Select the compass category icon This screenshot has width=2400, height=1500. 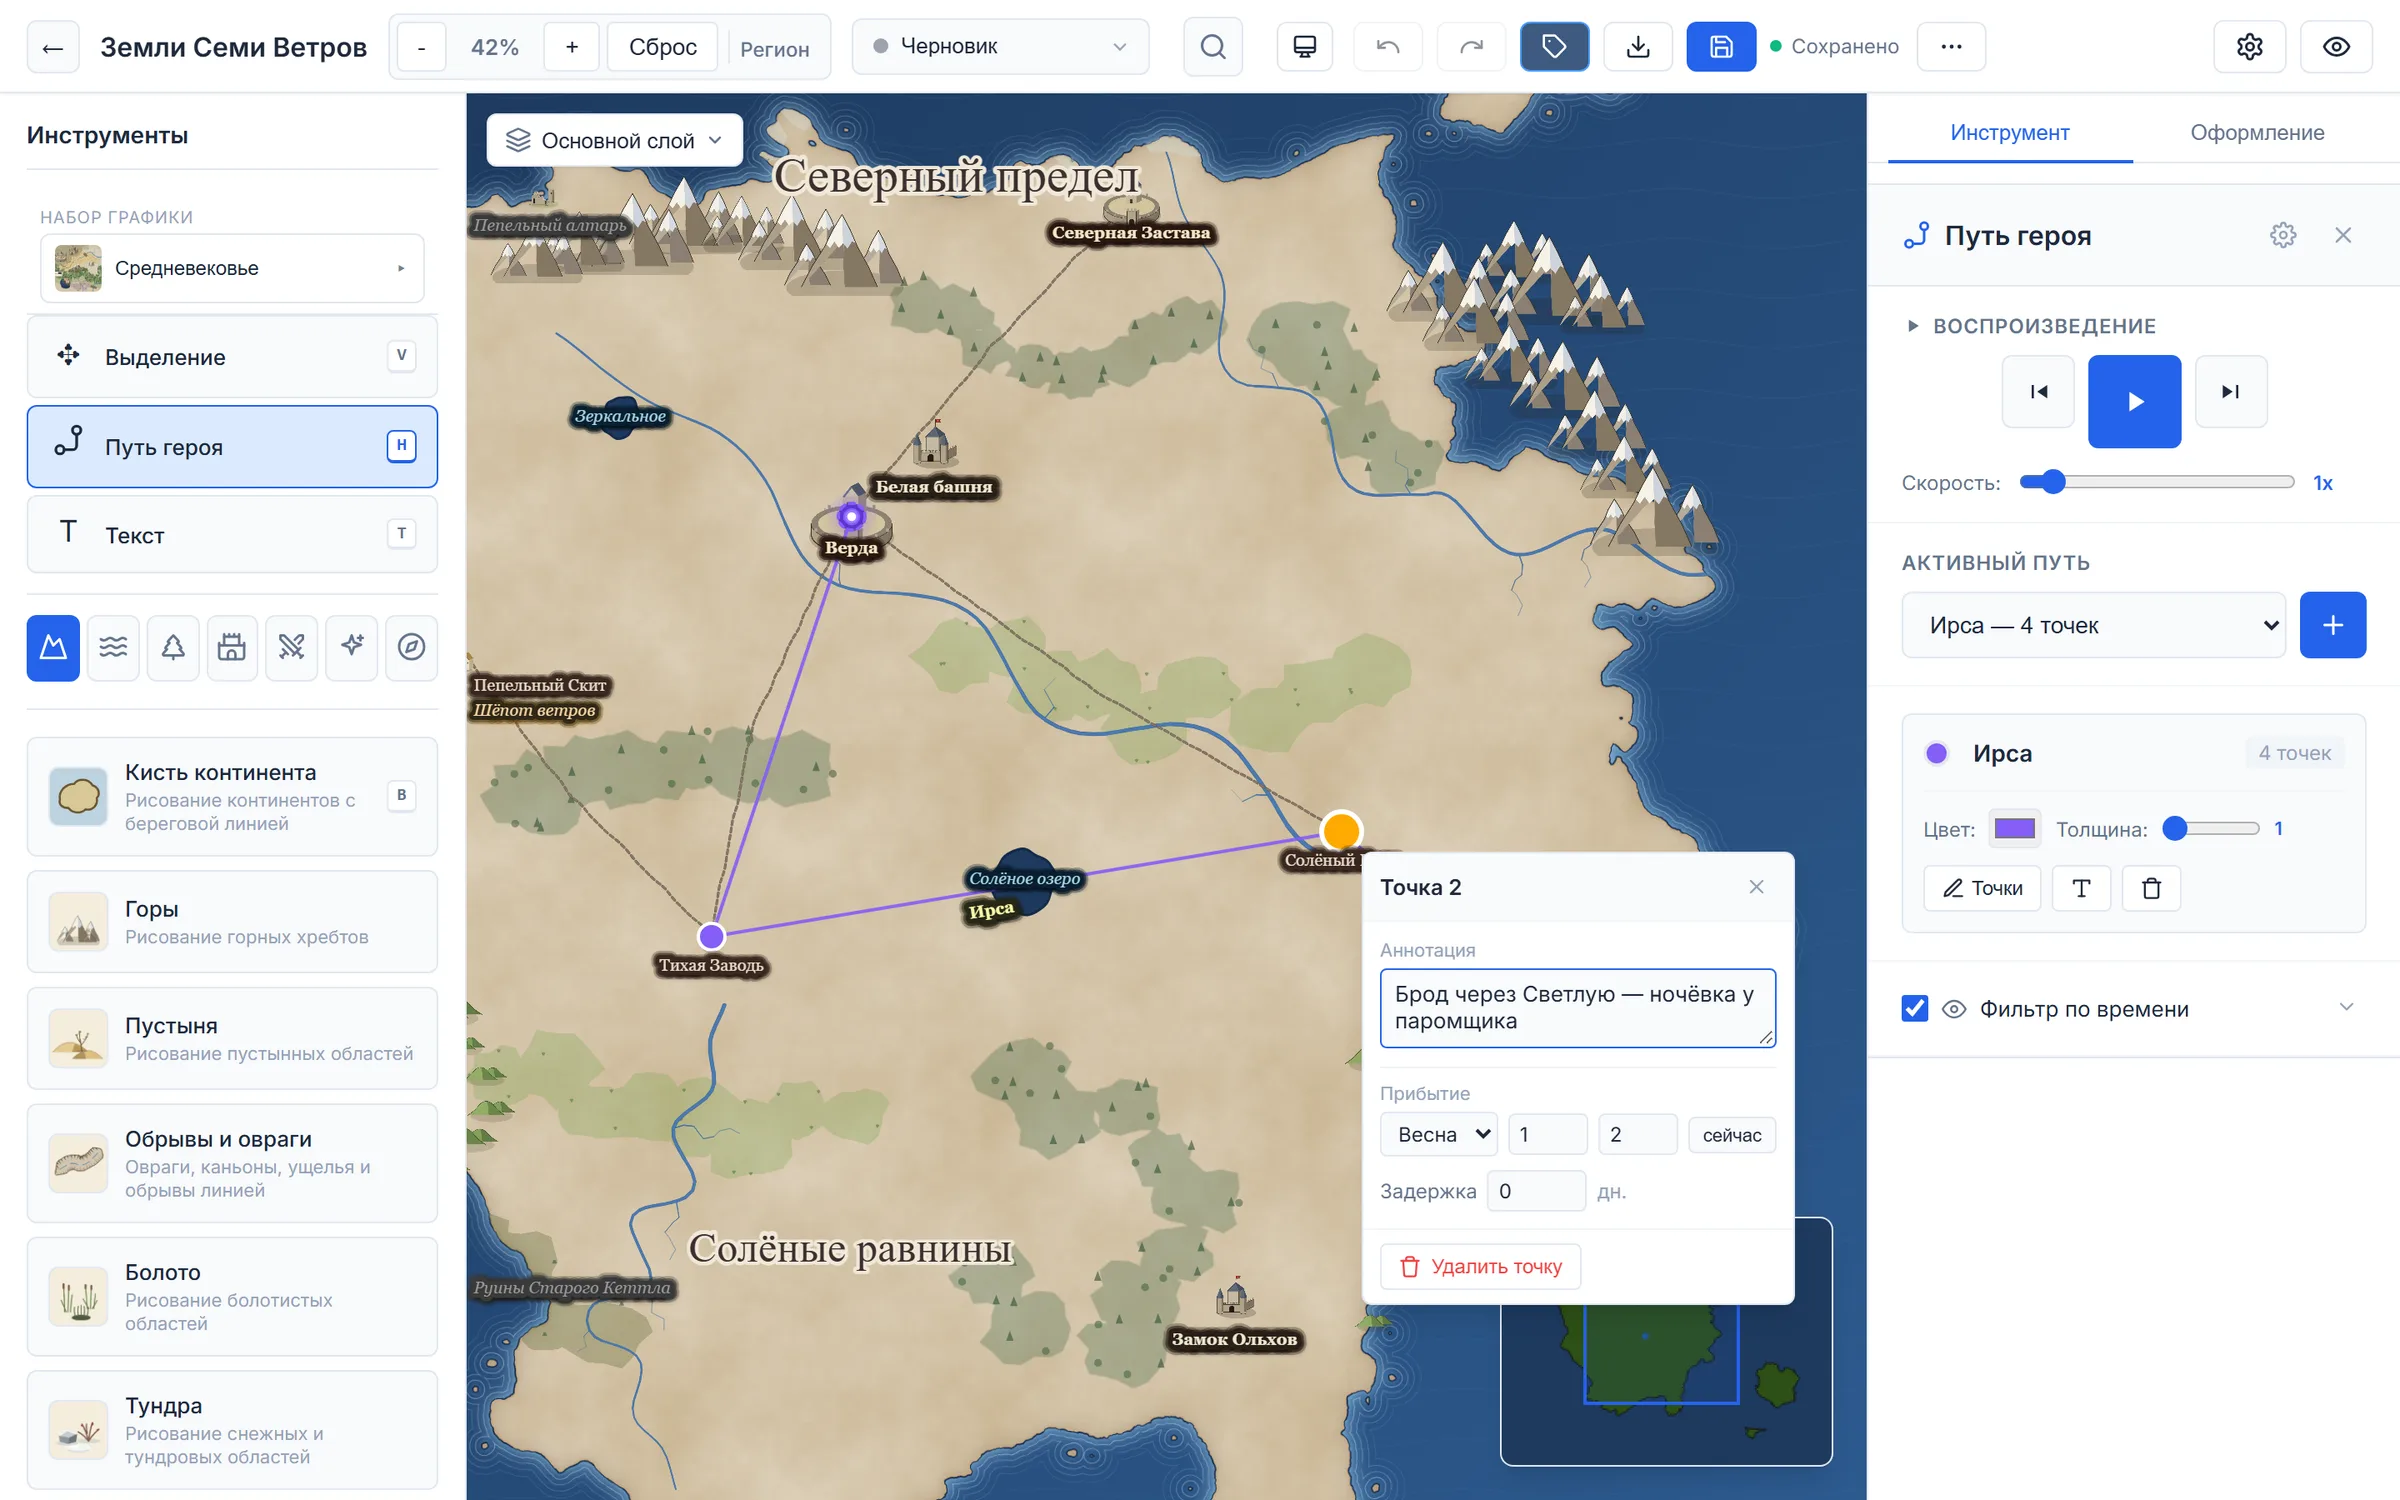click(x=411, y=647)
